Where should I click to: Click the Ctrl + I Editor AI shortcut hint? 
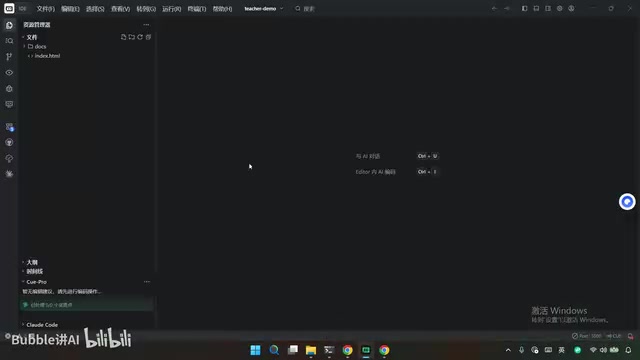point(427,172)
